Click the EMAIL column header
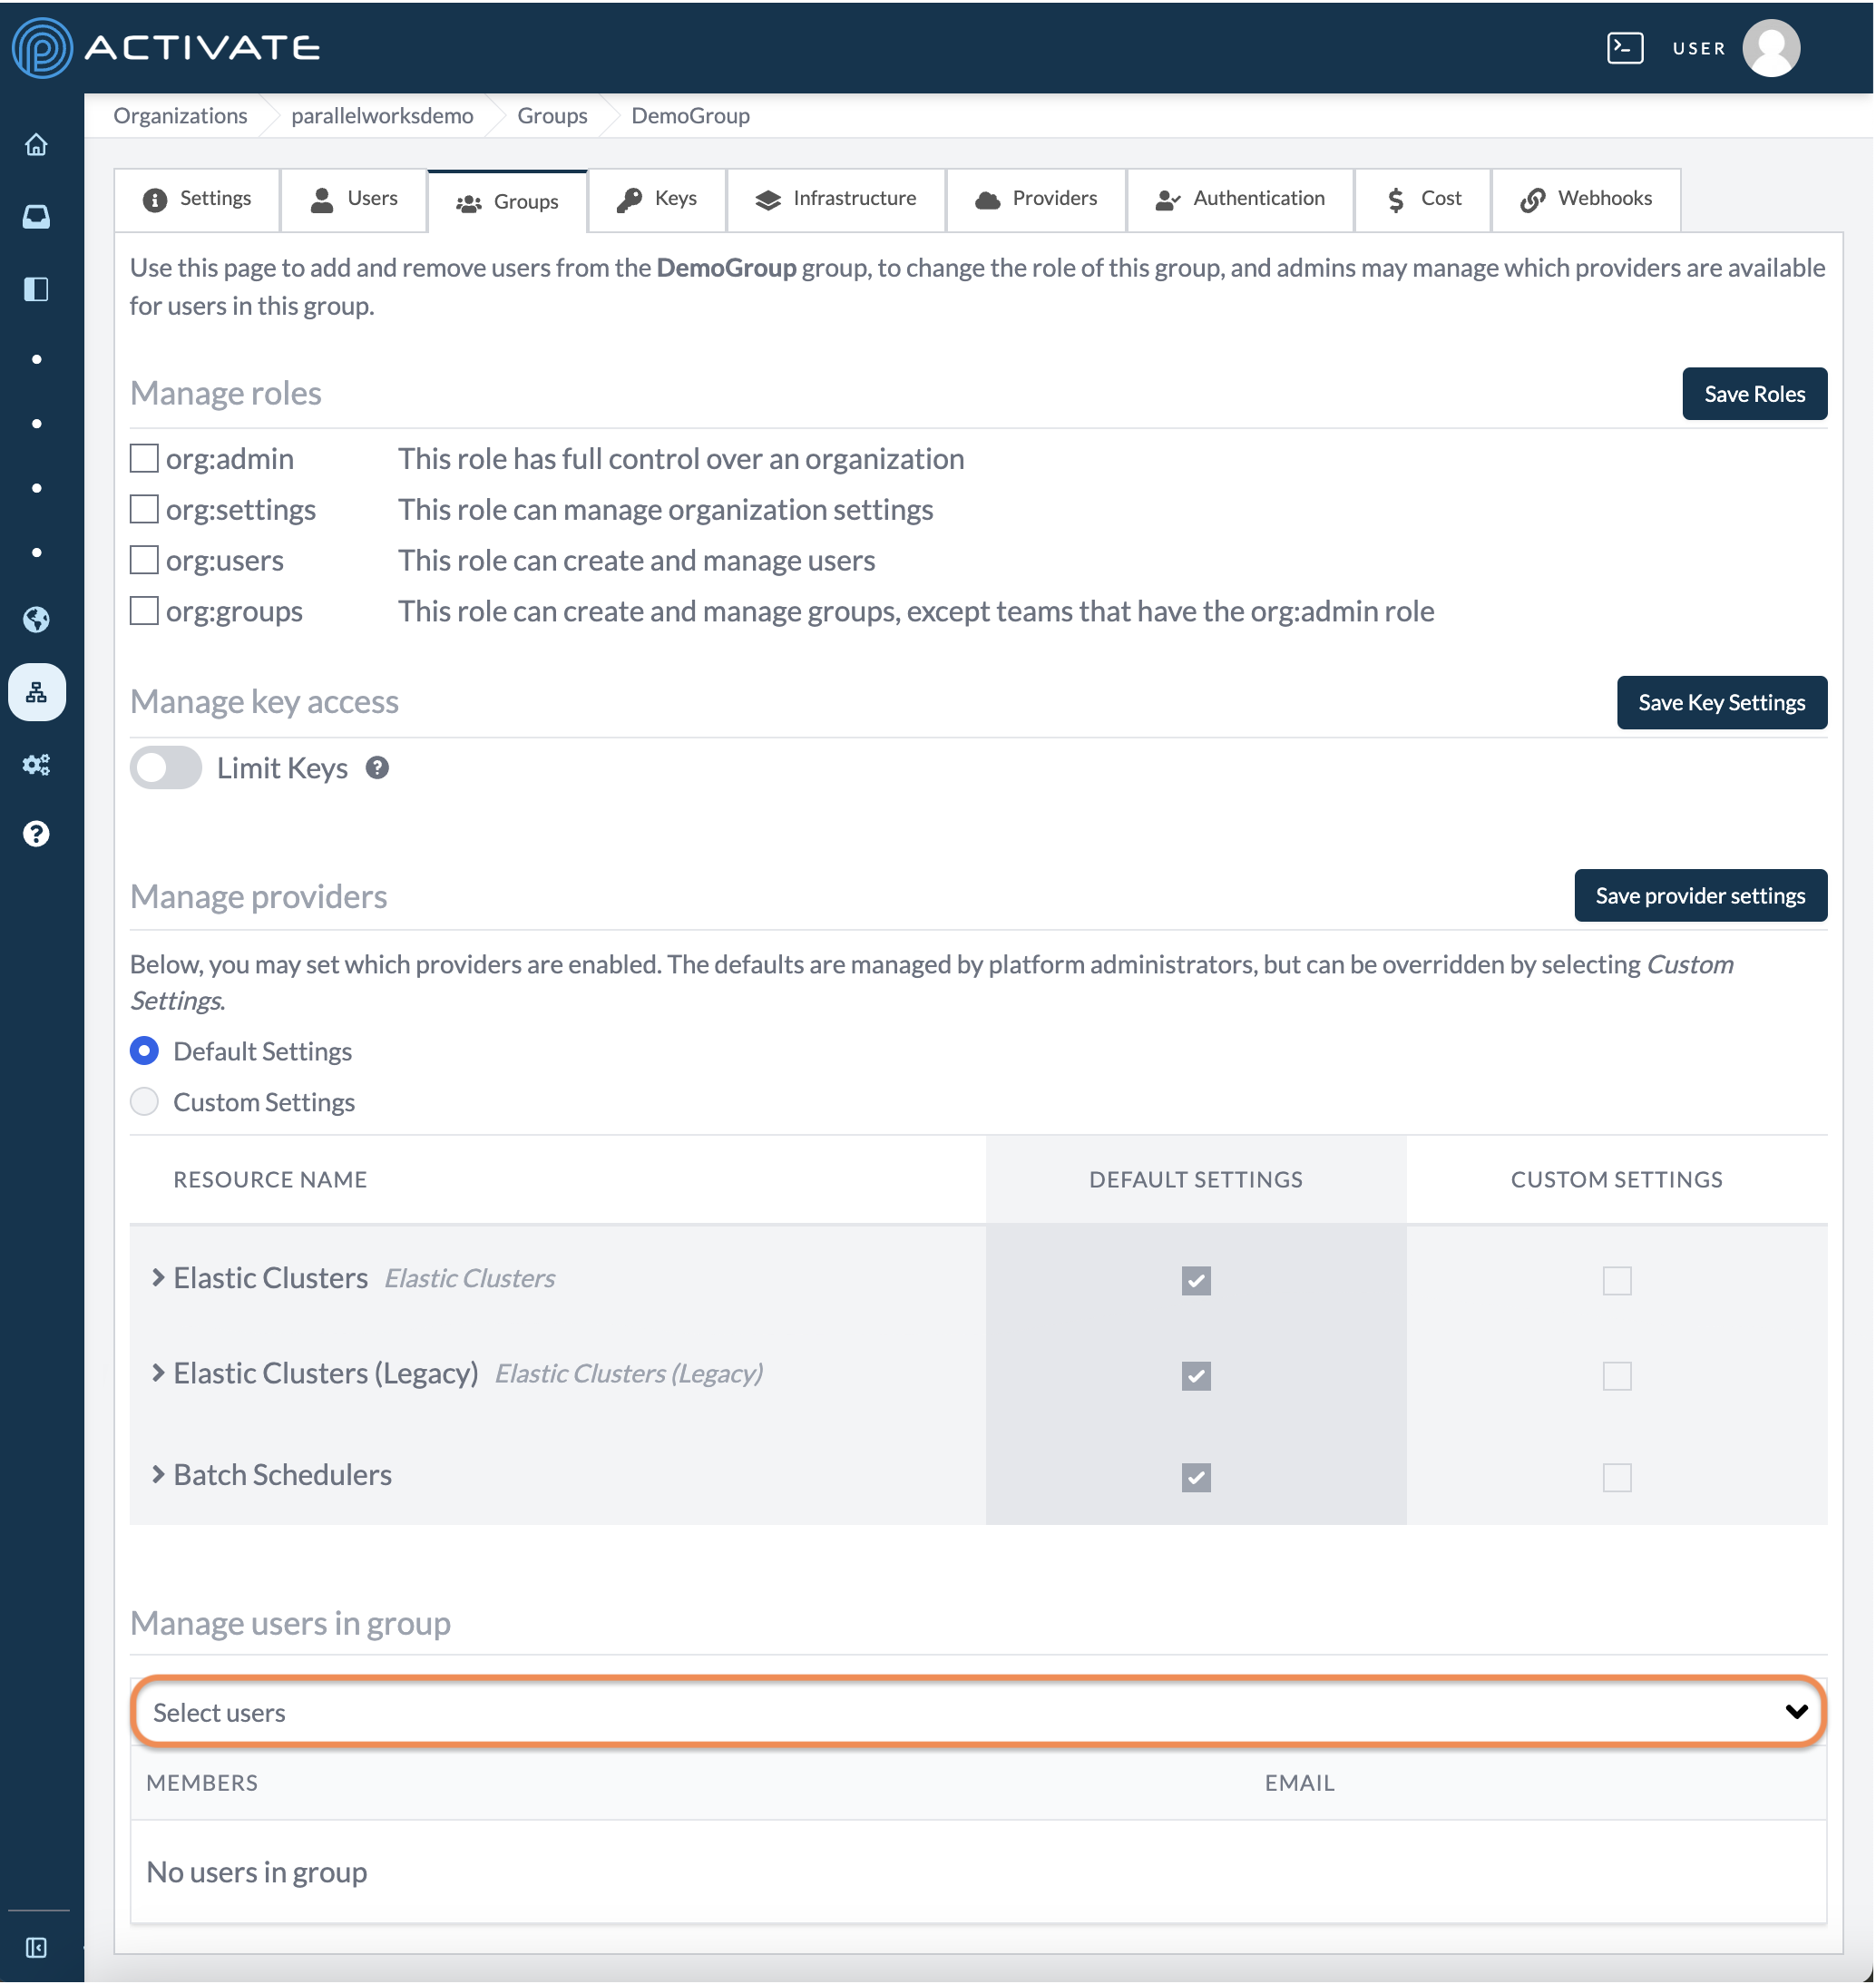The width and height of the screenshot is (1876, 1984). [1299, 1783]
